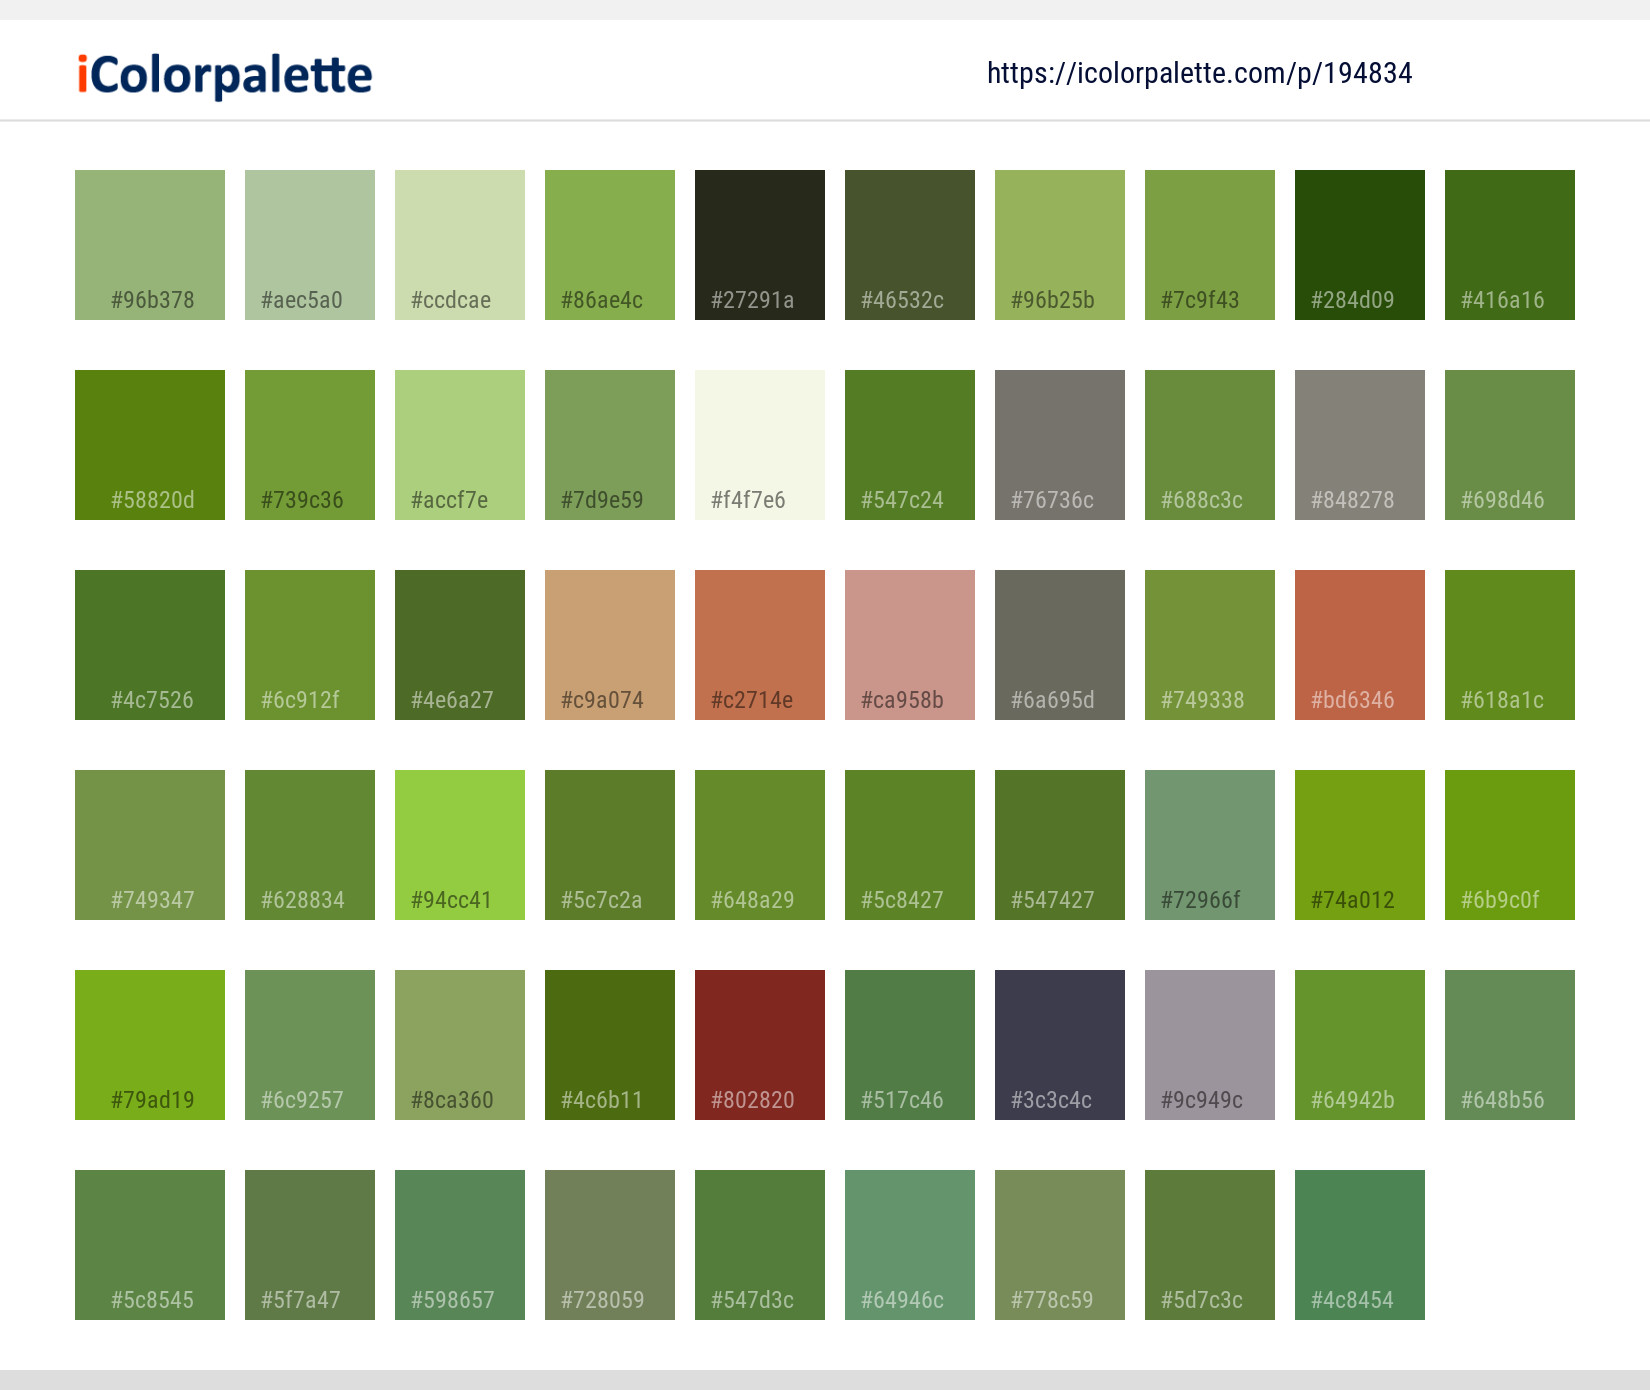
Task: Click the lavender-gray #9c949c swatch
Action: coord(1210,1045)
